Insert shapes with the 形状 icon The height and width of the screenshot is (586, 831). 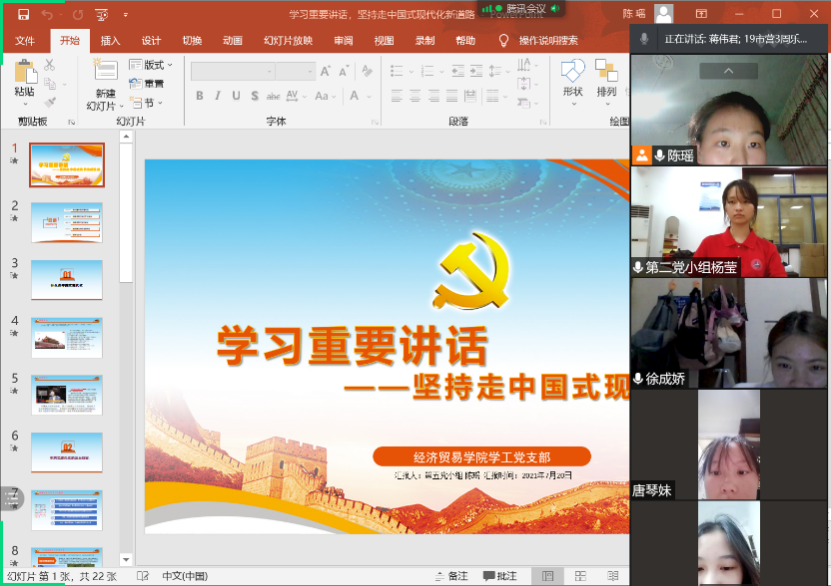click(572, 76)
